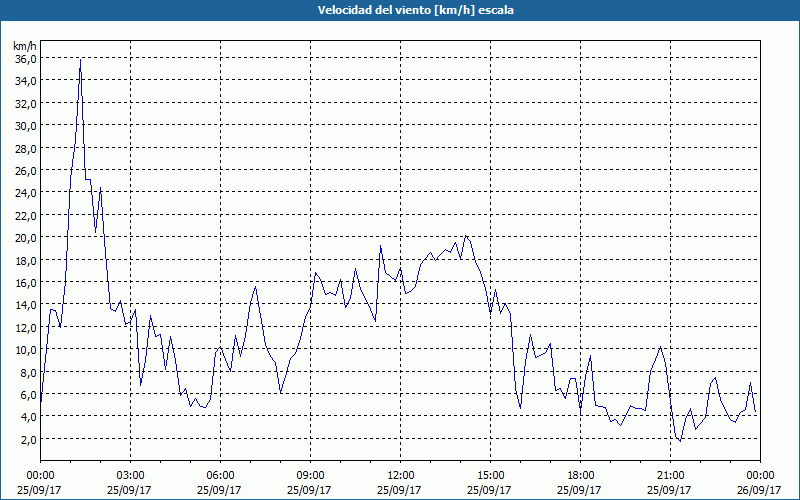The image size is (800, 500).
Task: Click the 2,0 y-axis value
Action: click(29, 439)
